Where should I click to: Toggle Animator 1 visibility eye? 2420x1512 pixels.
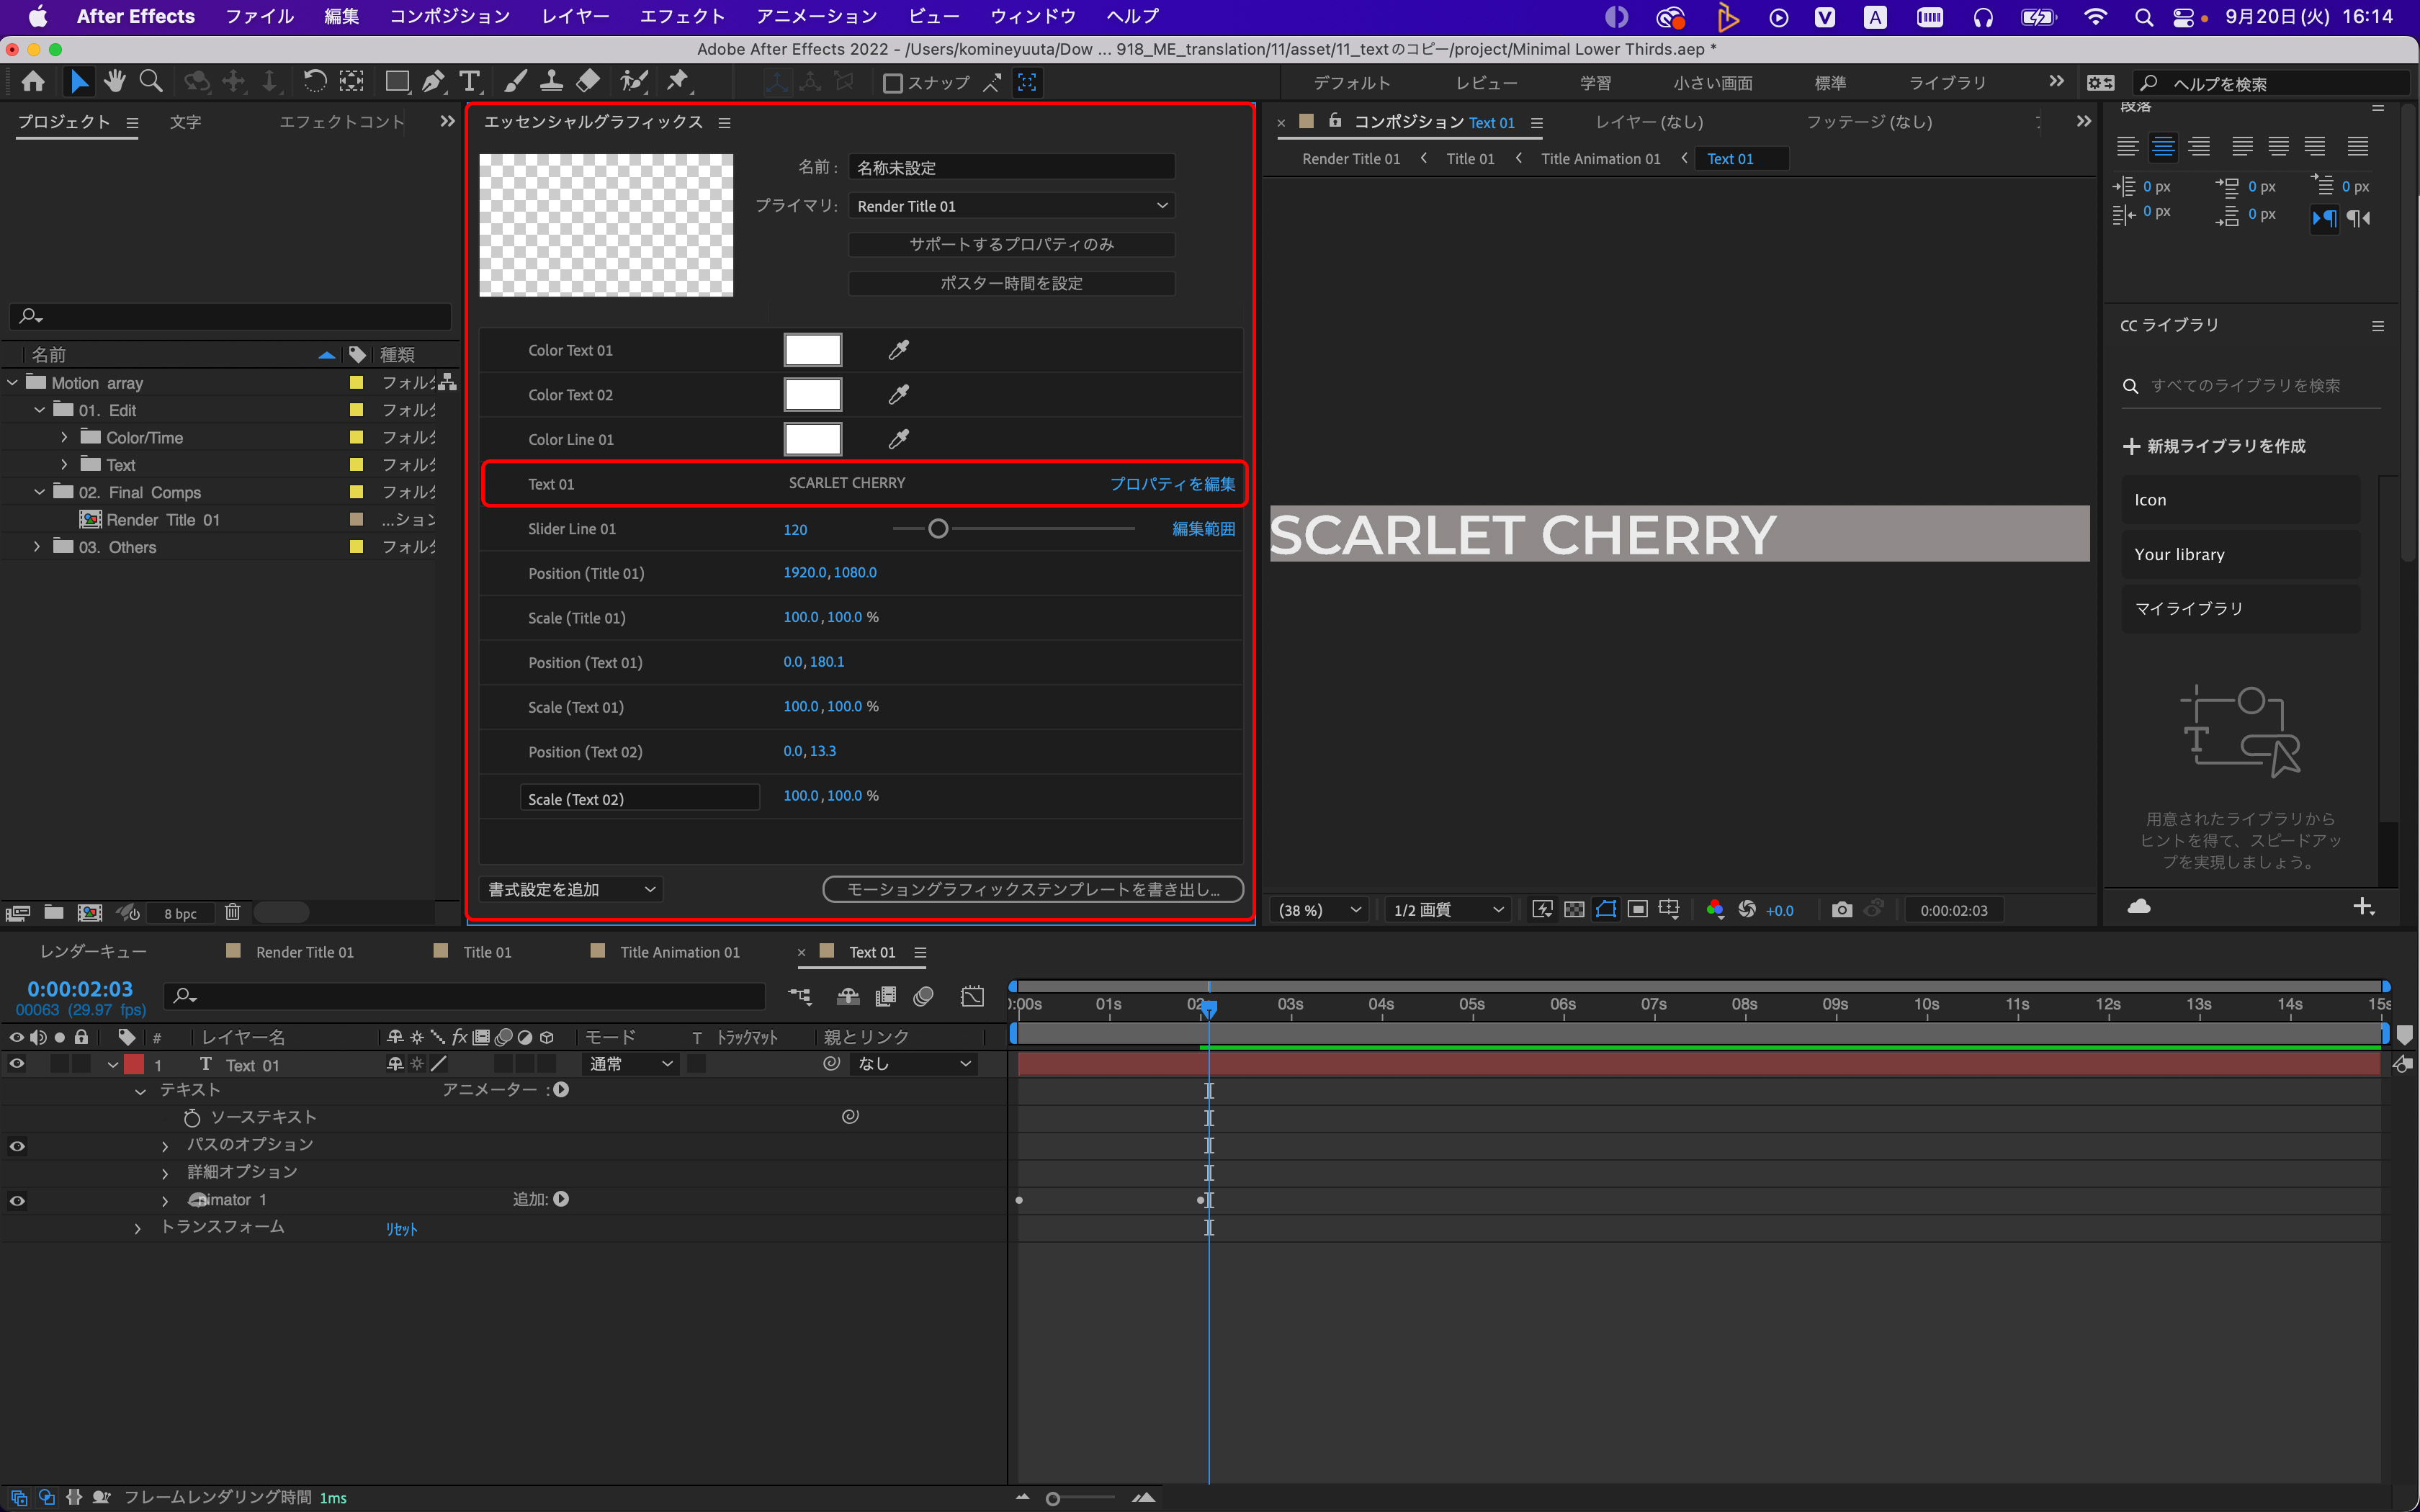pyautogui.click(x=17, y=1201)
